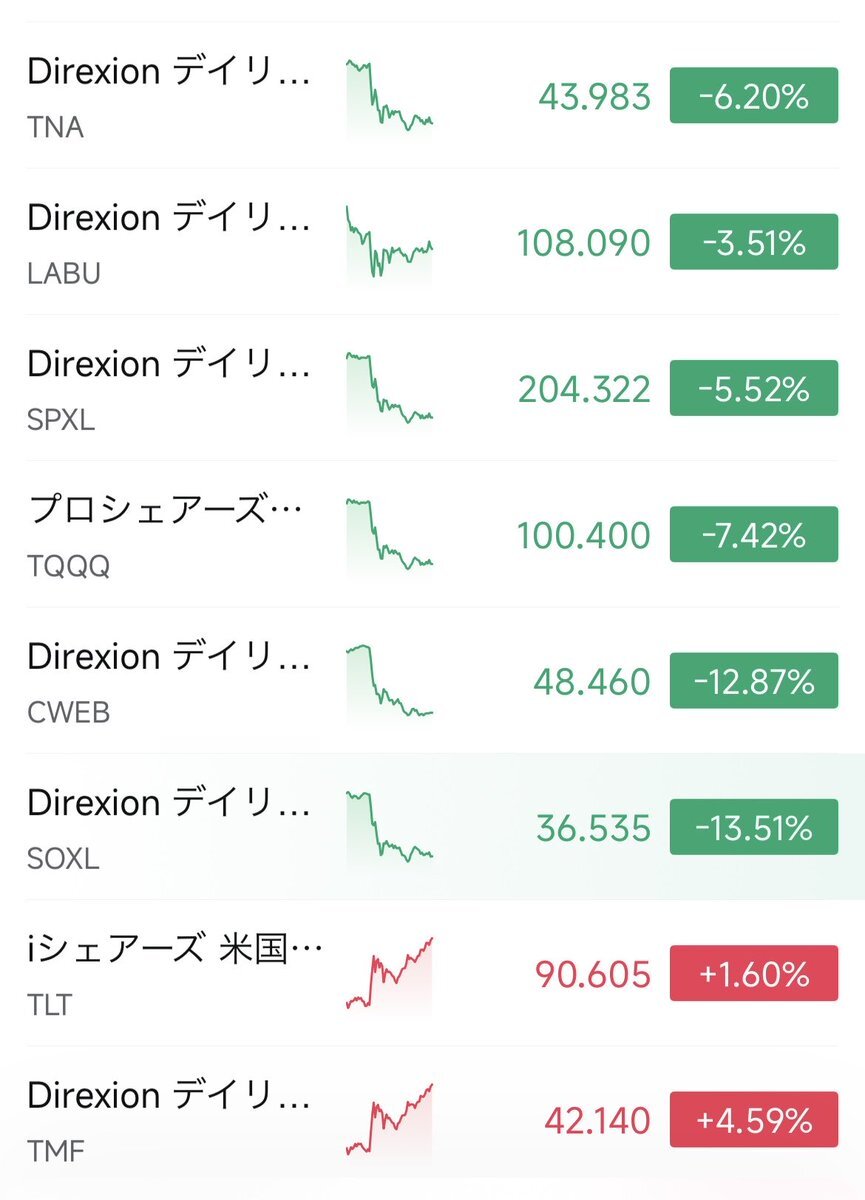Toggle the SPXL -5.52% change badge
This screenshot has width=865, height=1200.
(x=753, y=388)
